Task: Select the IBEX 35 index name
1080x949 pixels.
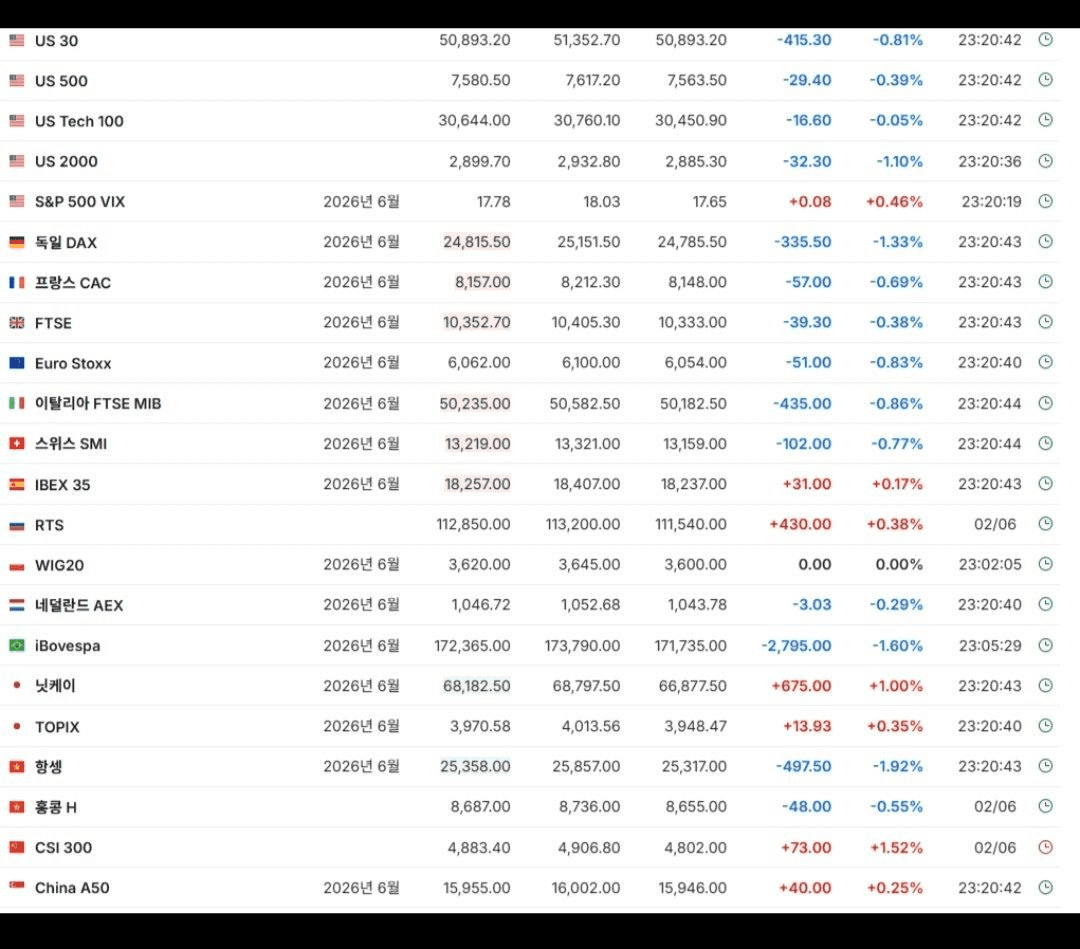Action: (x=63, y=484)
